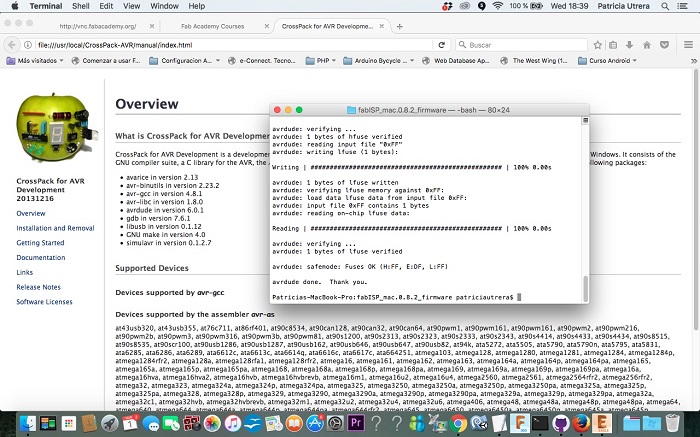Show more bookmarks with the overflow chevron

tap(694, 61)
